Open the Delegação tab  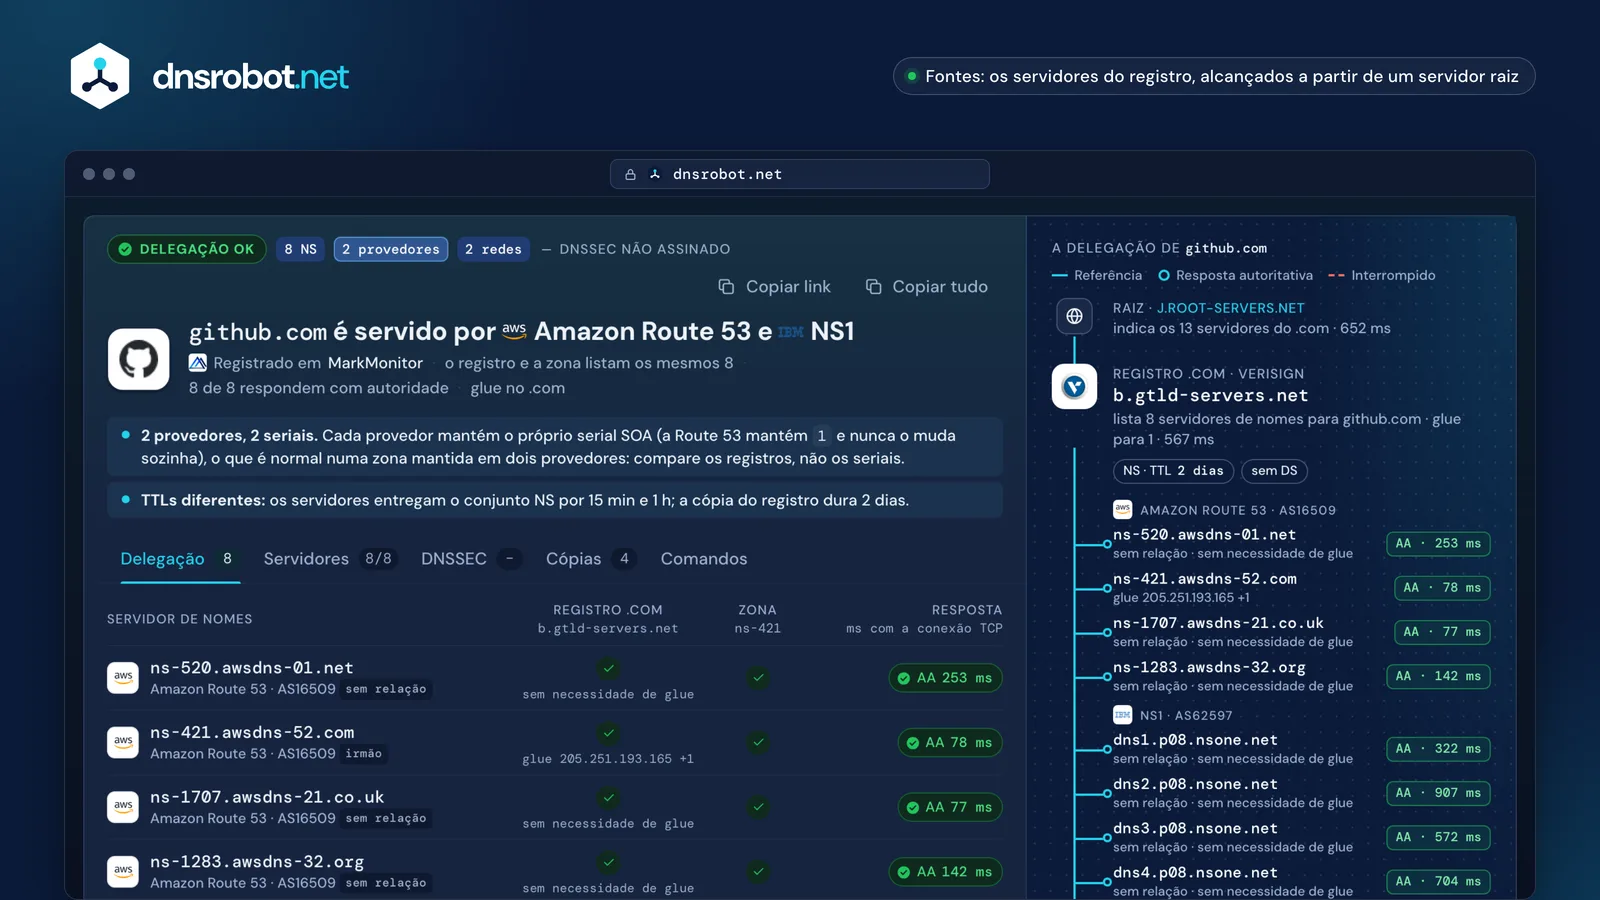(178, 559)
